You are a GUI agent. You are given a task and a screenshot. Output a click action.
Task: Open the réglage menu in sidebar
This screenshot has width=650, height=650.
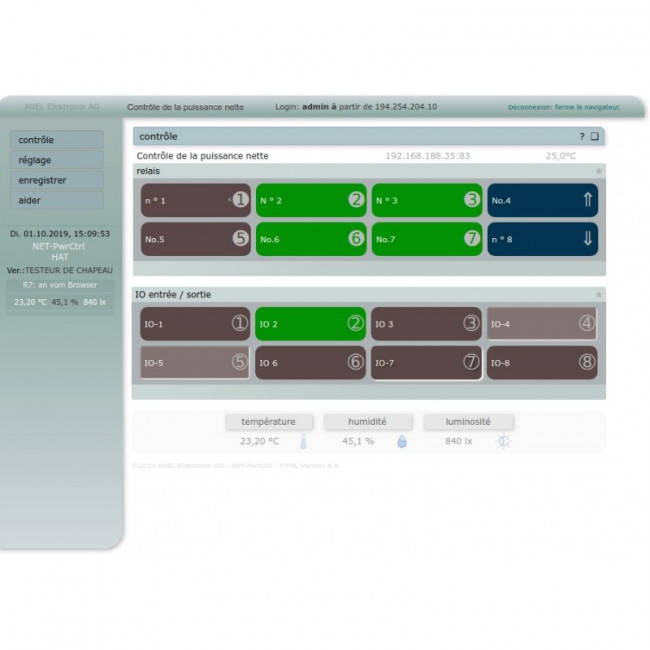tap(56, 160)
